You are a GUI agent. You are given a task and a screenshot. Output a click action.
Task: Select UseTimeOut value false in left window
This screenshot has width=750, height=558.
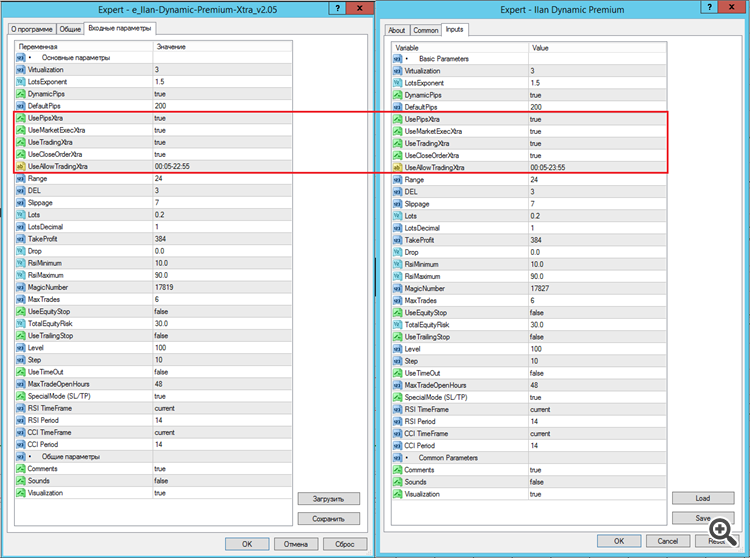coord(161,372)
